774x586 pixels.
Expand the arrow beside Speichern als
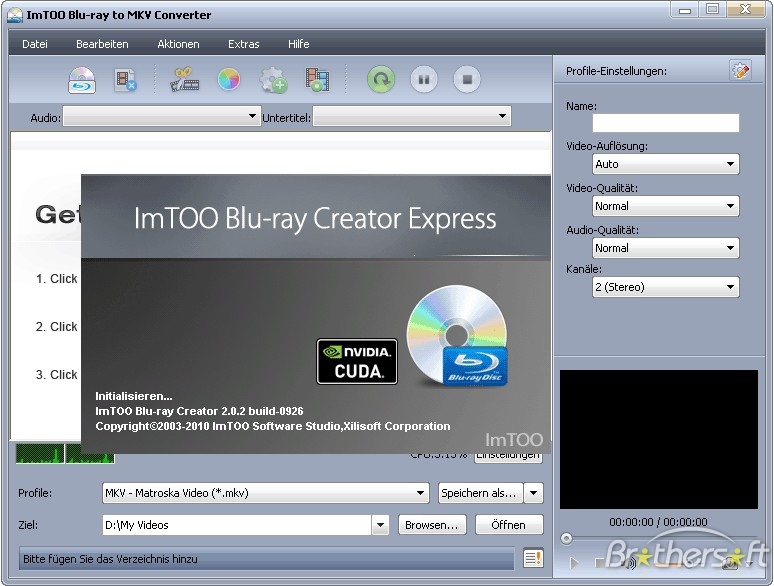pos(534,493)
